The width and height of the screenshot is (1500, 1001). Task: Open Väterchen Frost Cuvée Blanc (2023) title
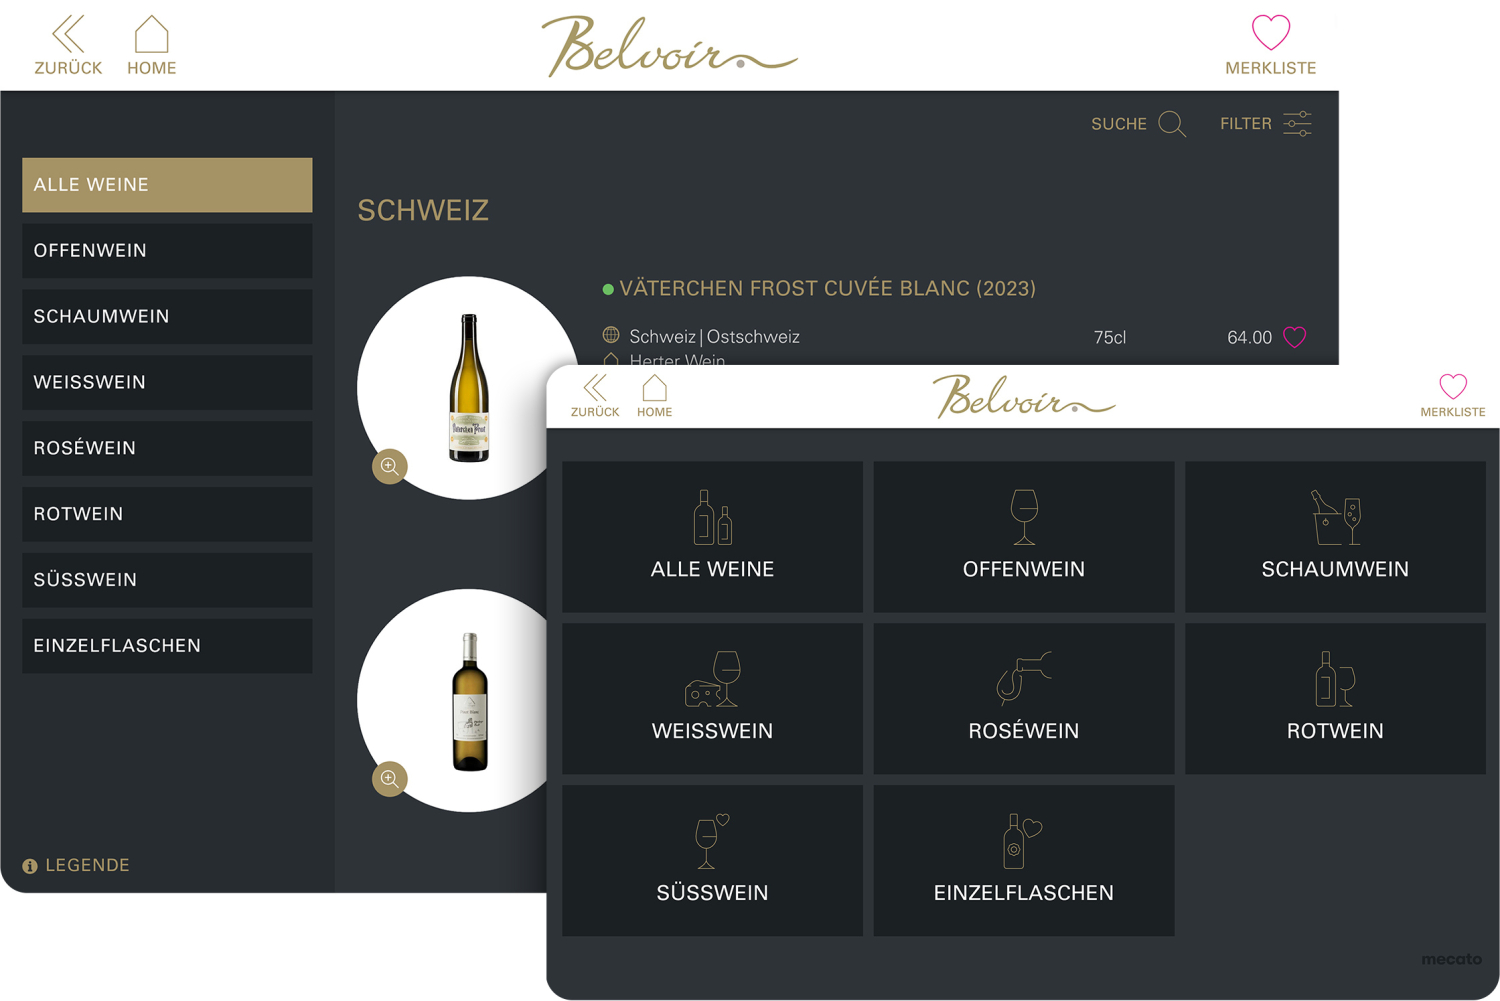tap(827, 289)
